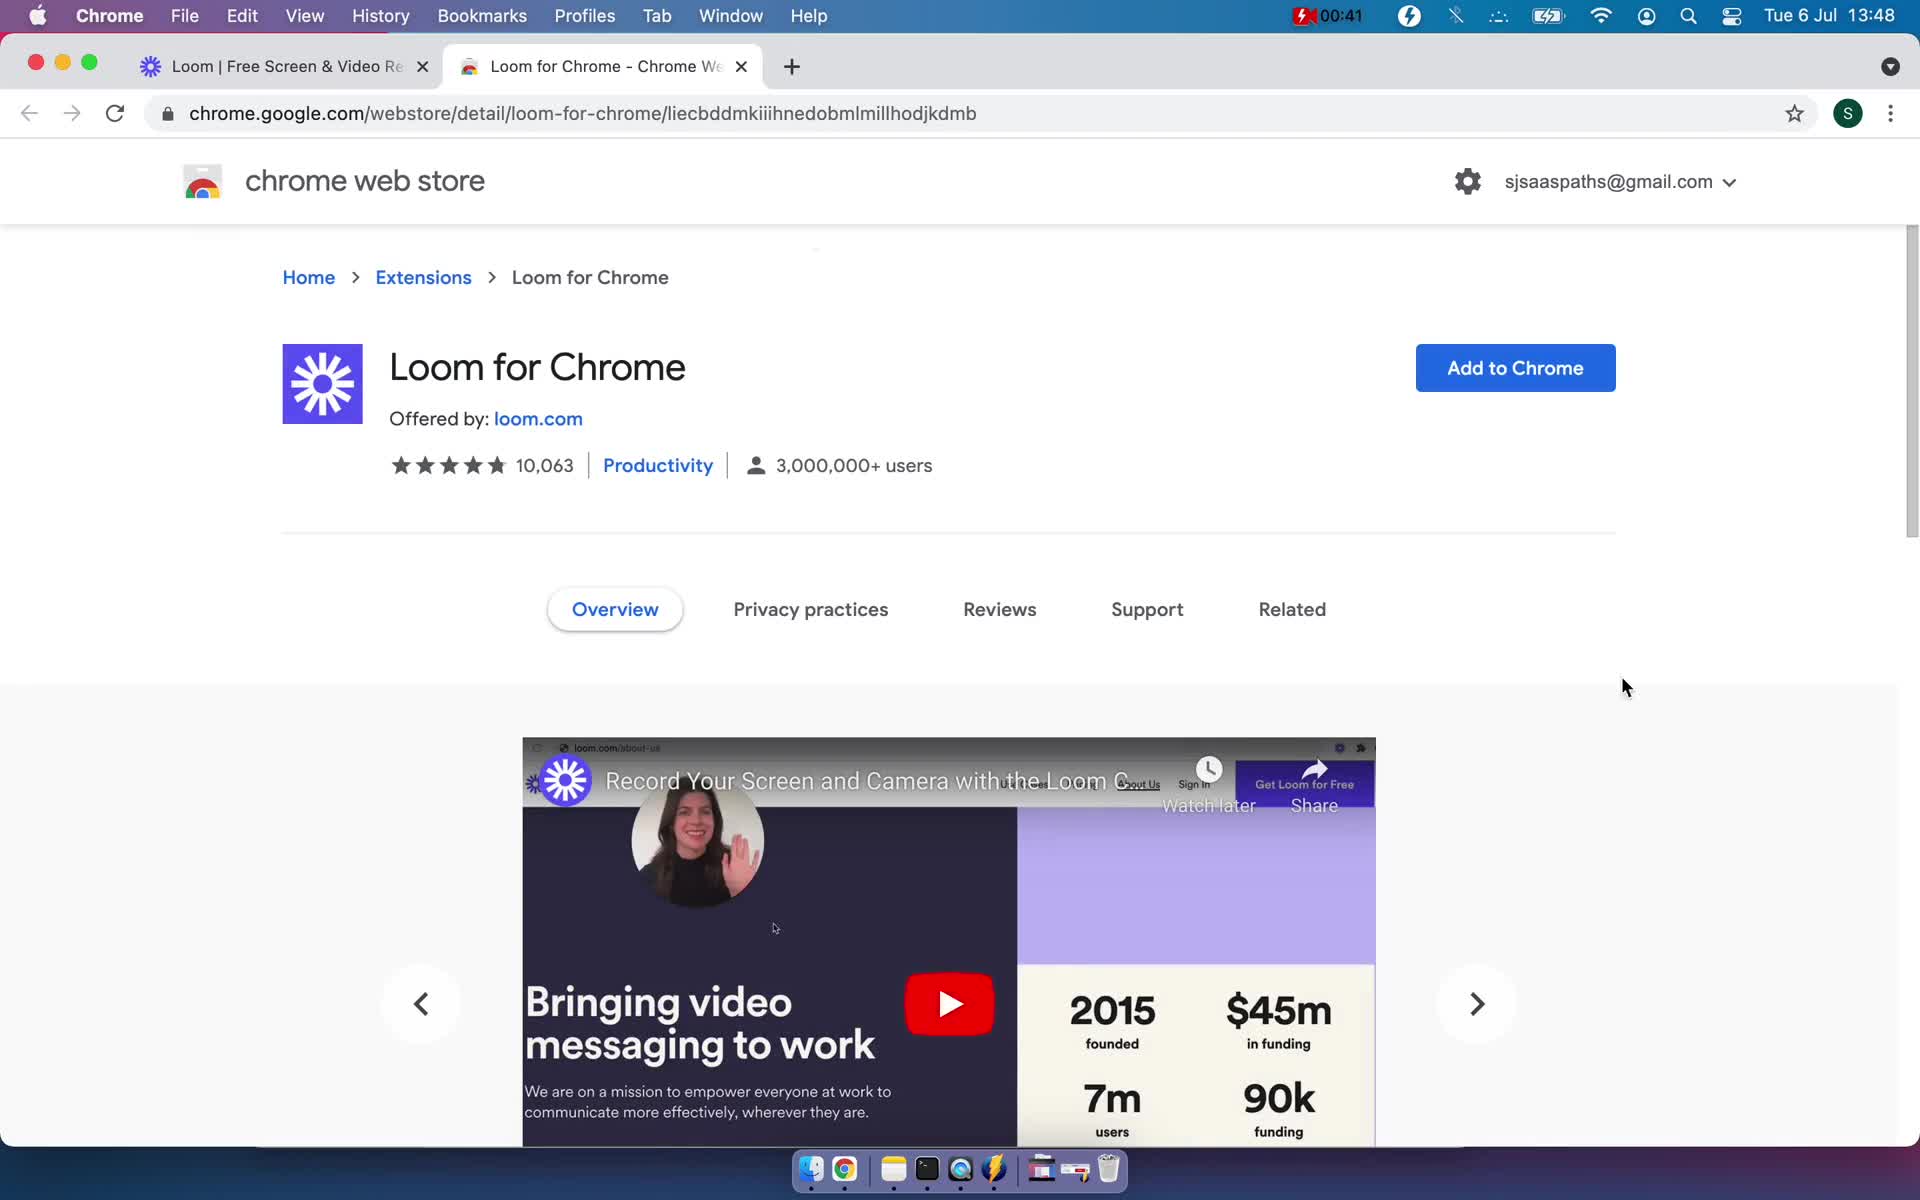Click the Wi-Fi status icon
This screenshot has width=1920, height=1200.
pos(1600,16)
